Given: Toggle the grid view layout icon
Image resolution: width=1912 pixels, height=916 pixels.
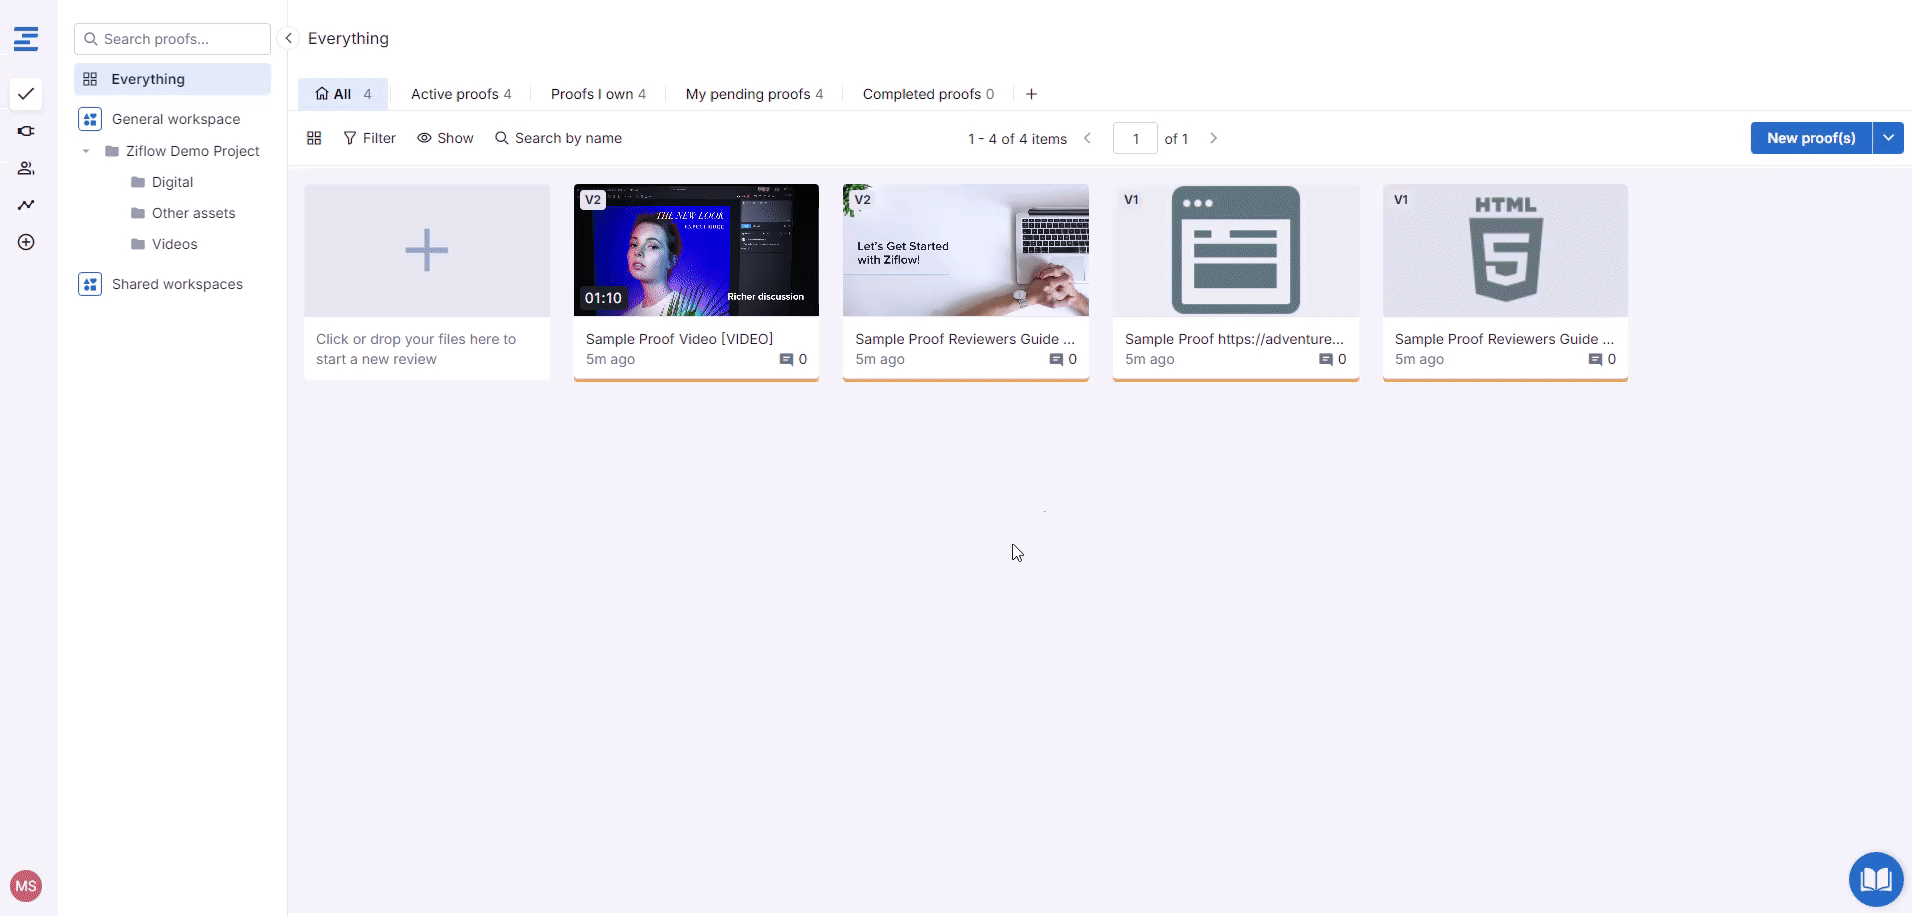Looking at the screenshot, I should click(314, 138).
